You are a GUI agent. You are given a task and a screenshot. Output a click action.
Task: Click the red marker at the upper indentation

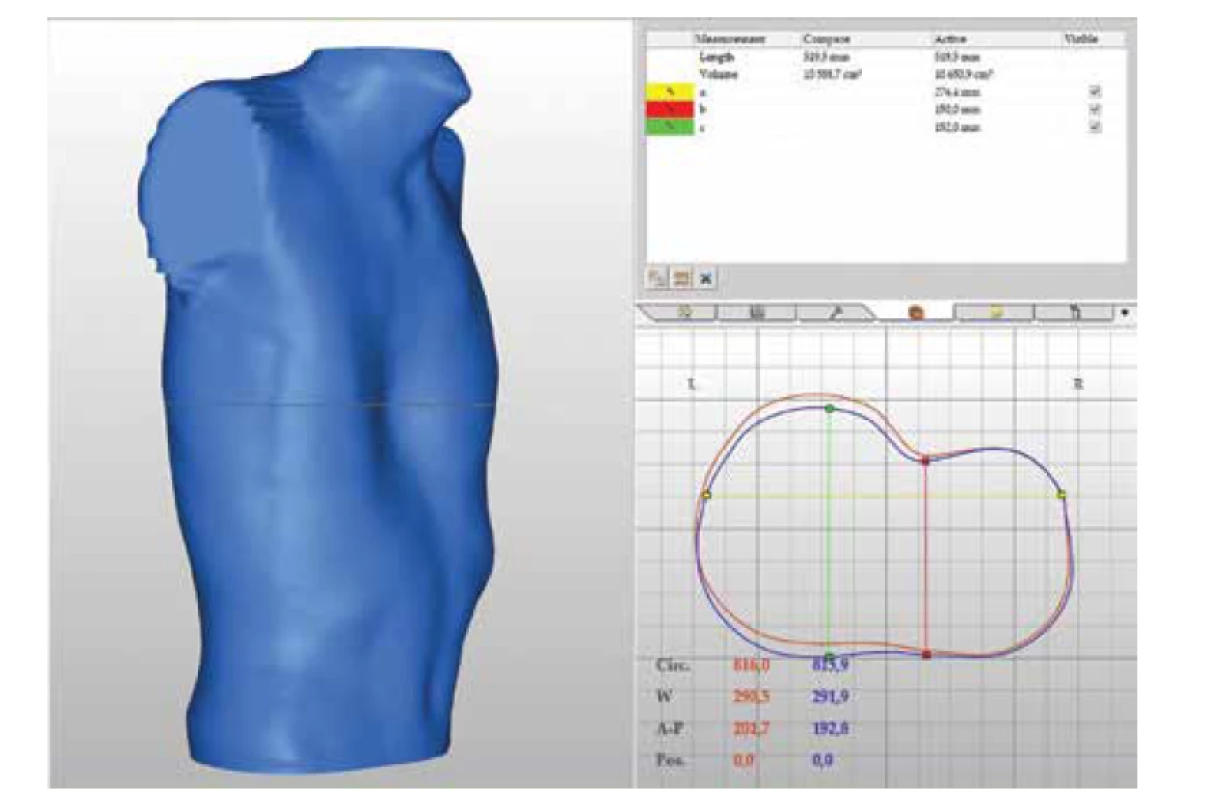coord(925,460)
